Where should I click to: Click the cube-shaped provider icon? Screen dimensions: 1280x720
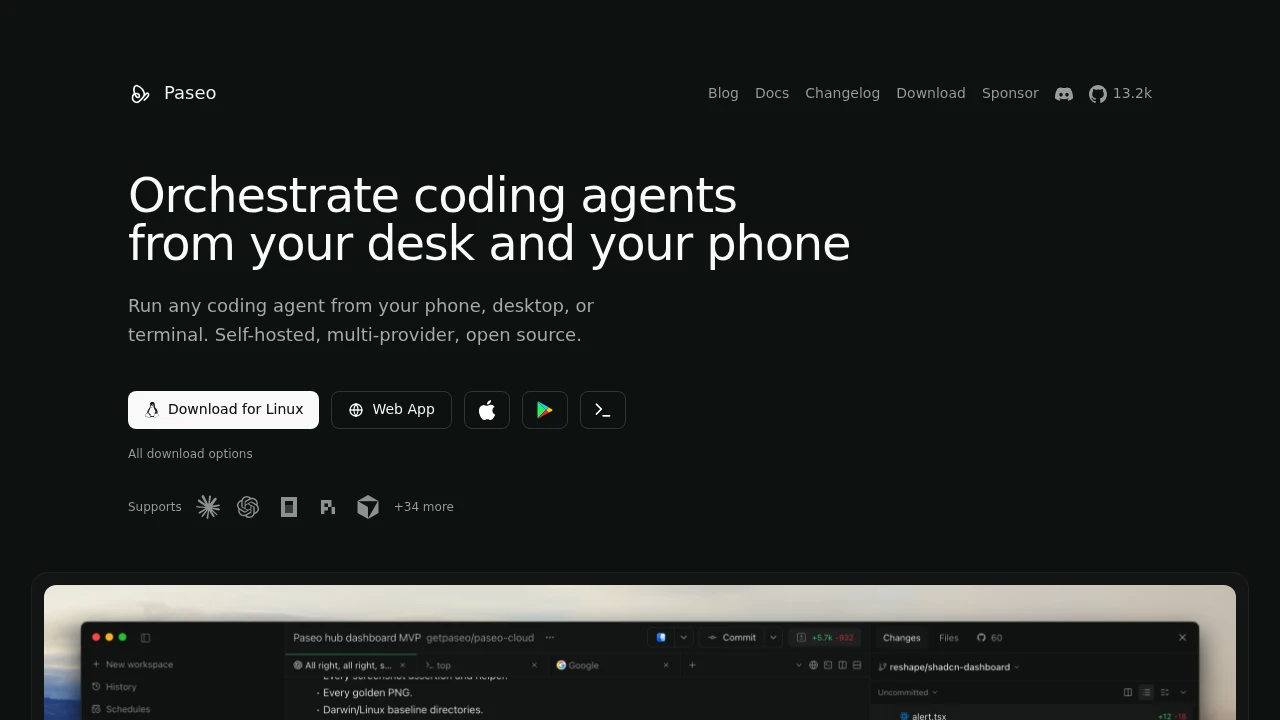click(368, 507)
